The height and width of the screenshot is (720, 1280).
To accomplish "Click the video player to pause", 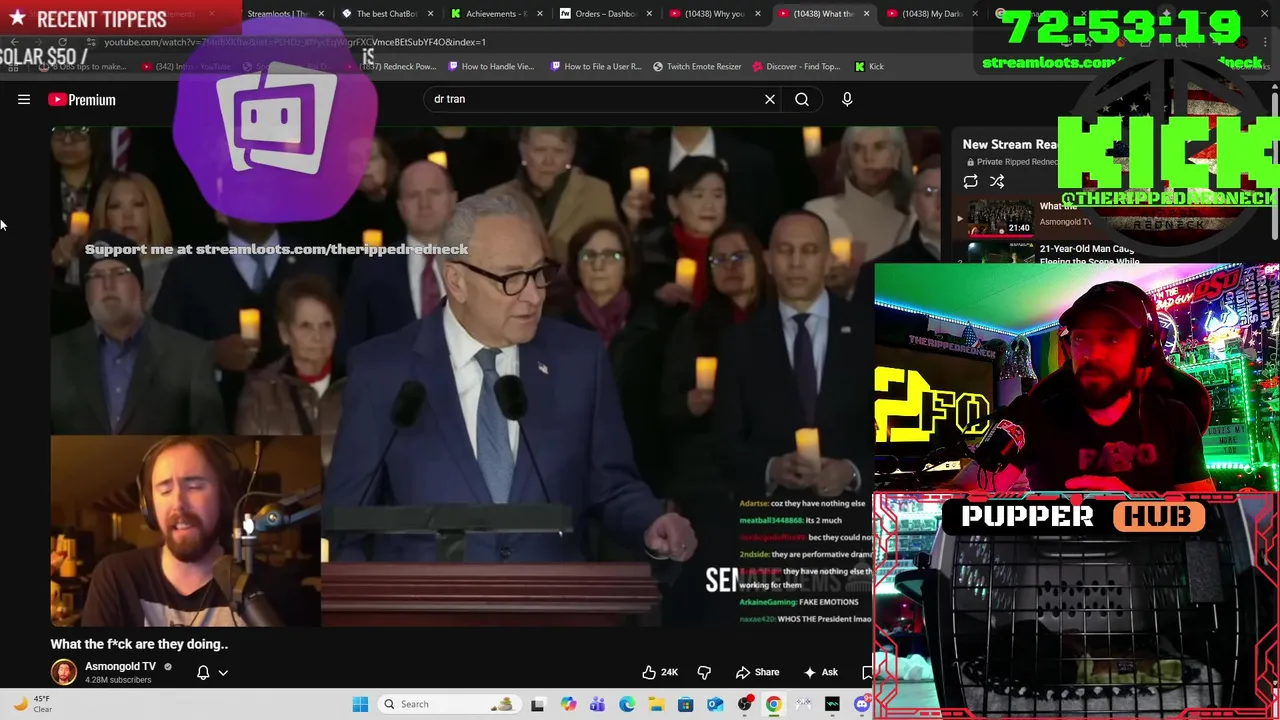I will 460,376.
